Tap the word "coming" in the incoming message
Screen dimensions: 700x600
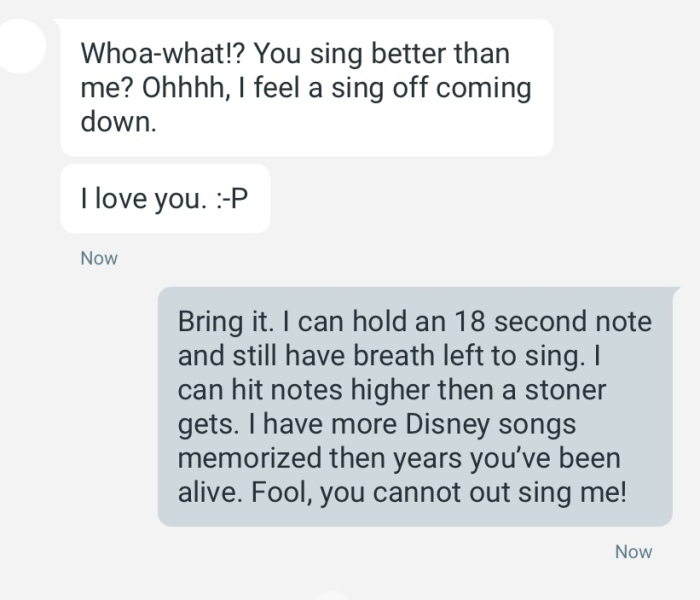[x=484, y=88]
